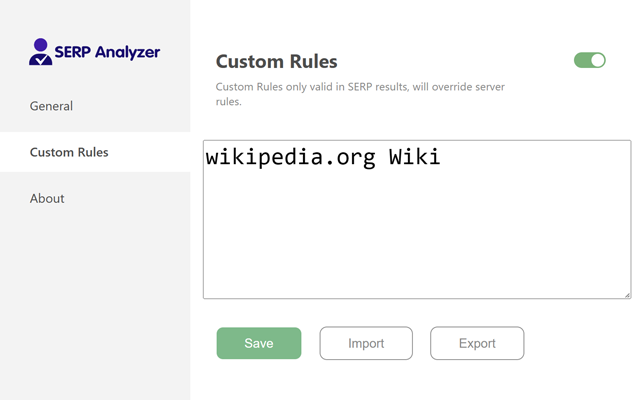
Task: Click inside the custom rules text area
Action: pos(417,220)
